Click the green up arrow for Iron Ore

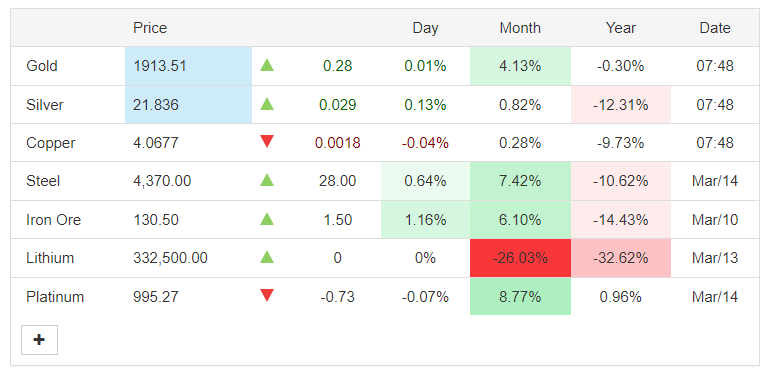267,219
